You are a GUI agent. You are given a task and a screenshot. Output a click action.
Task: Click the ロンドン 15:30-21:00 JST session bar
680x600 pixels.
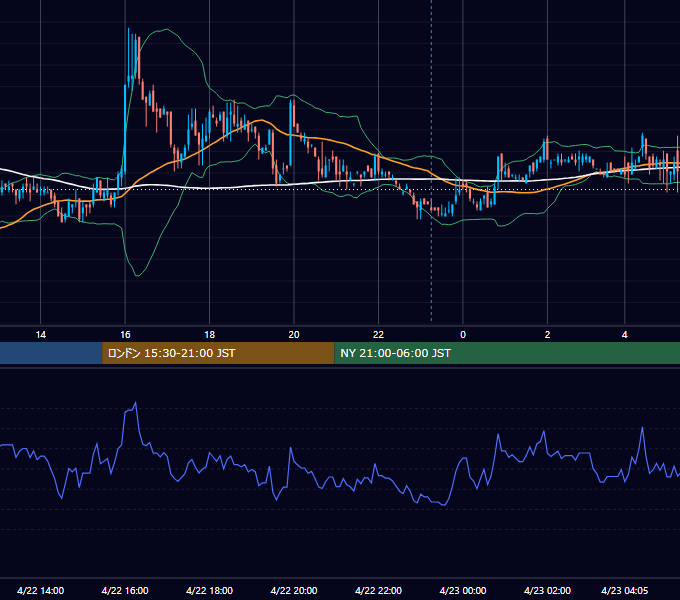(x=218, y=353)
